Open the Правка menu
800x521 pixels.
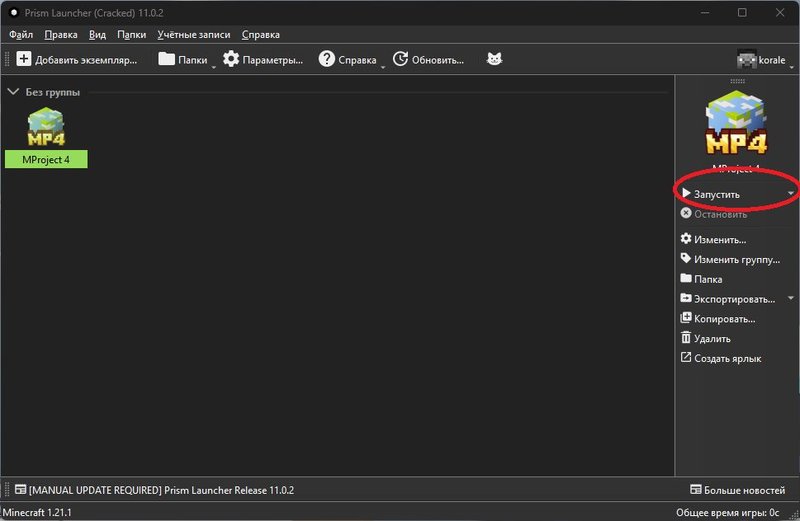point(61,35)
